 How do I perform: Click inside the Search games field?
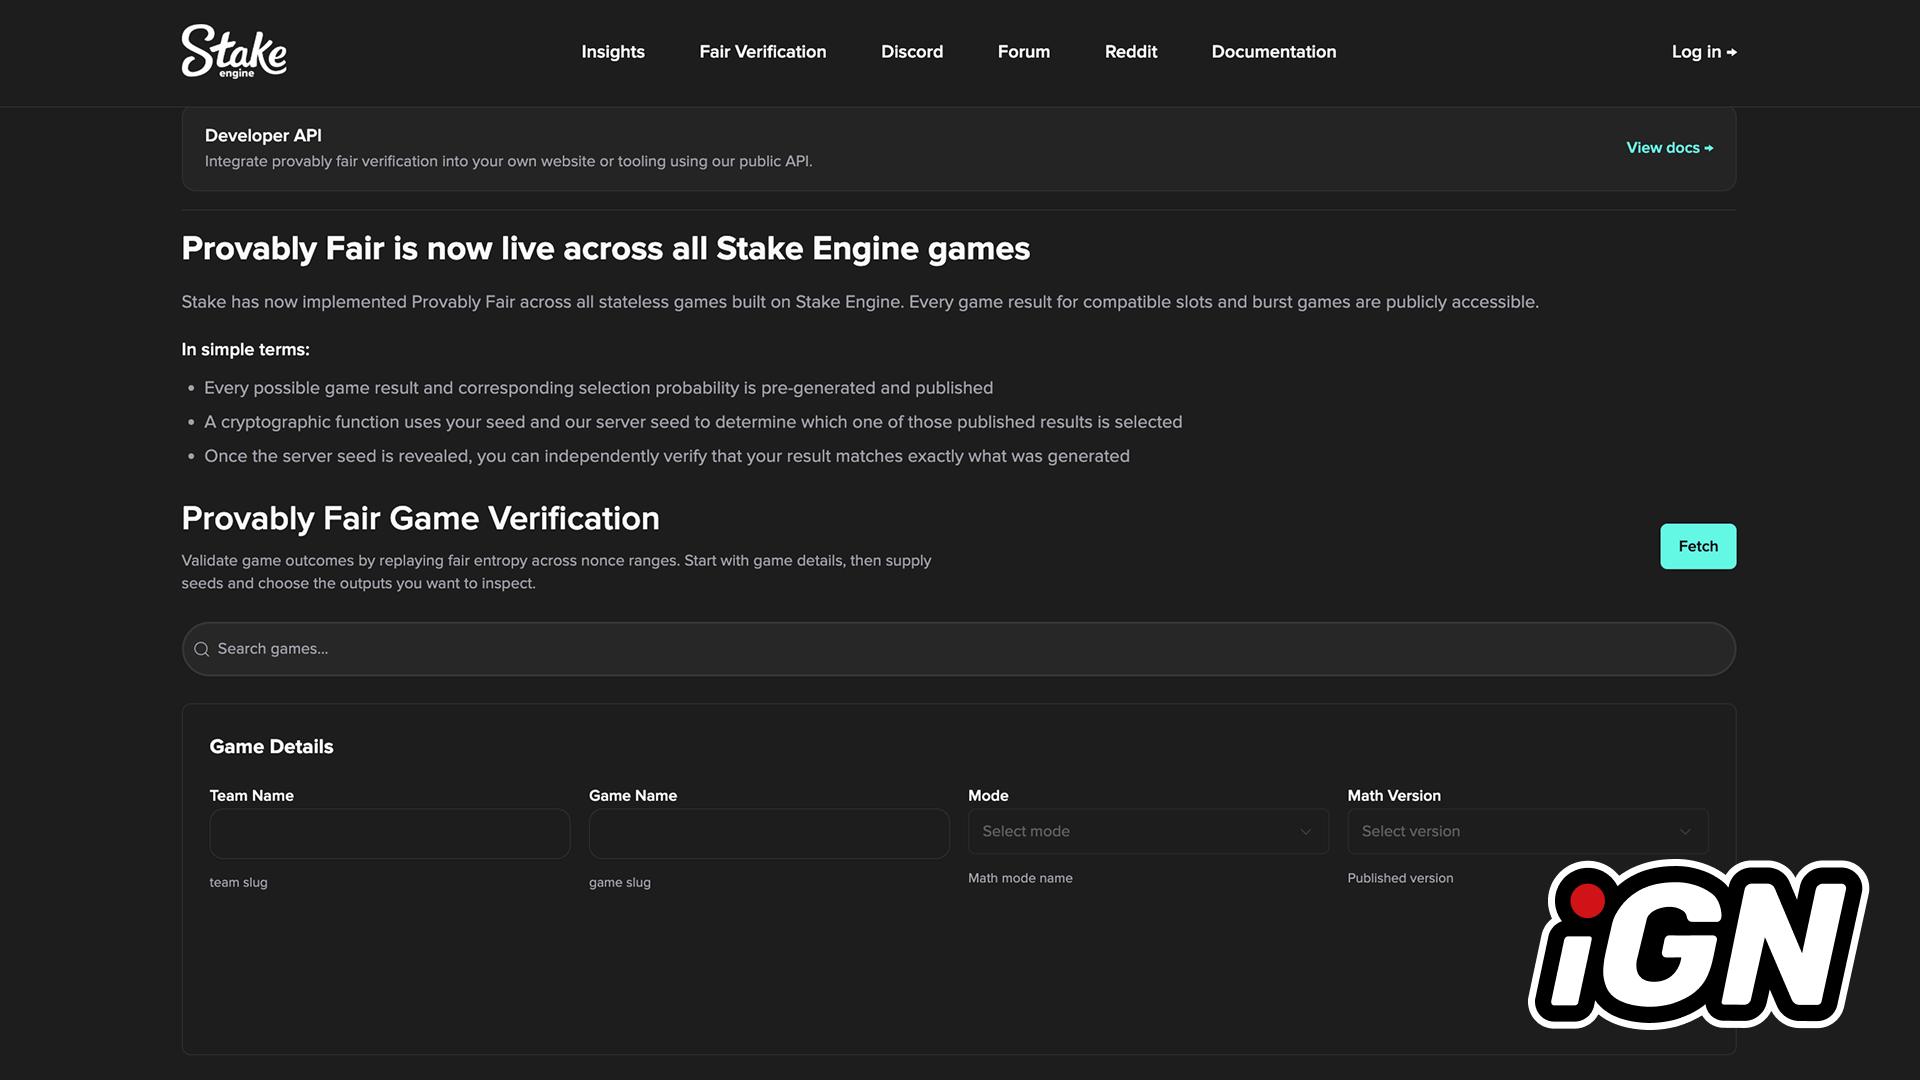[x=700, y=649]
